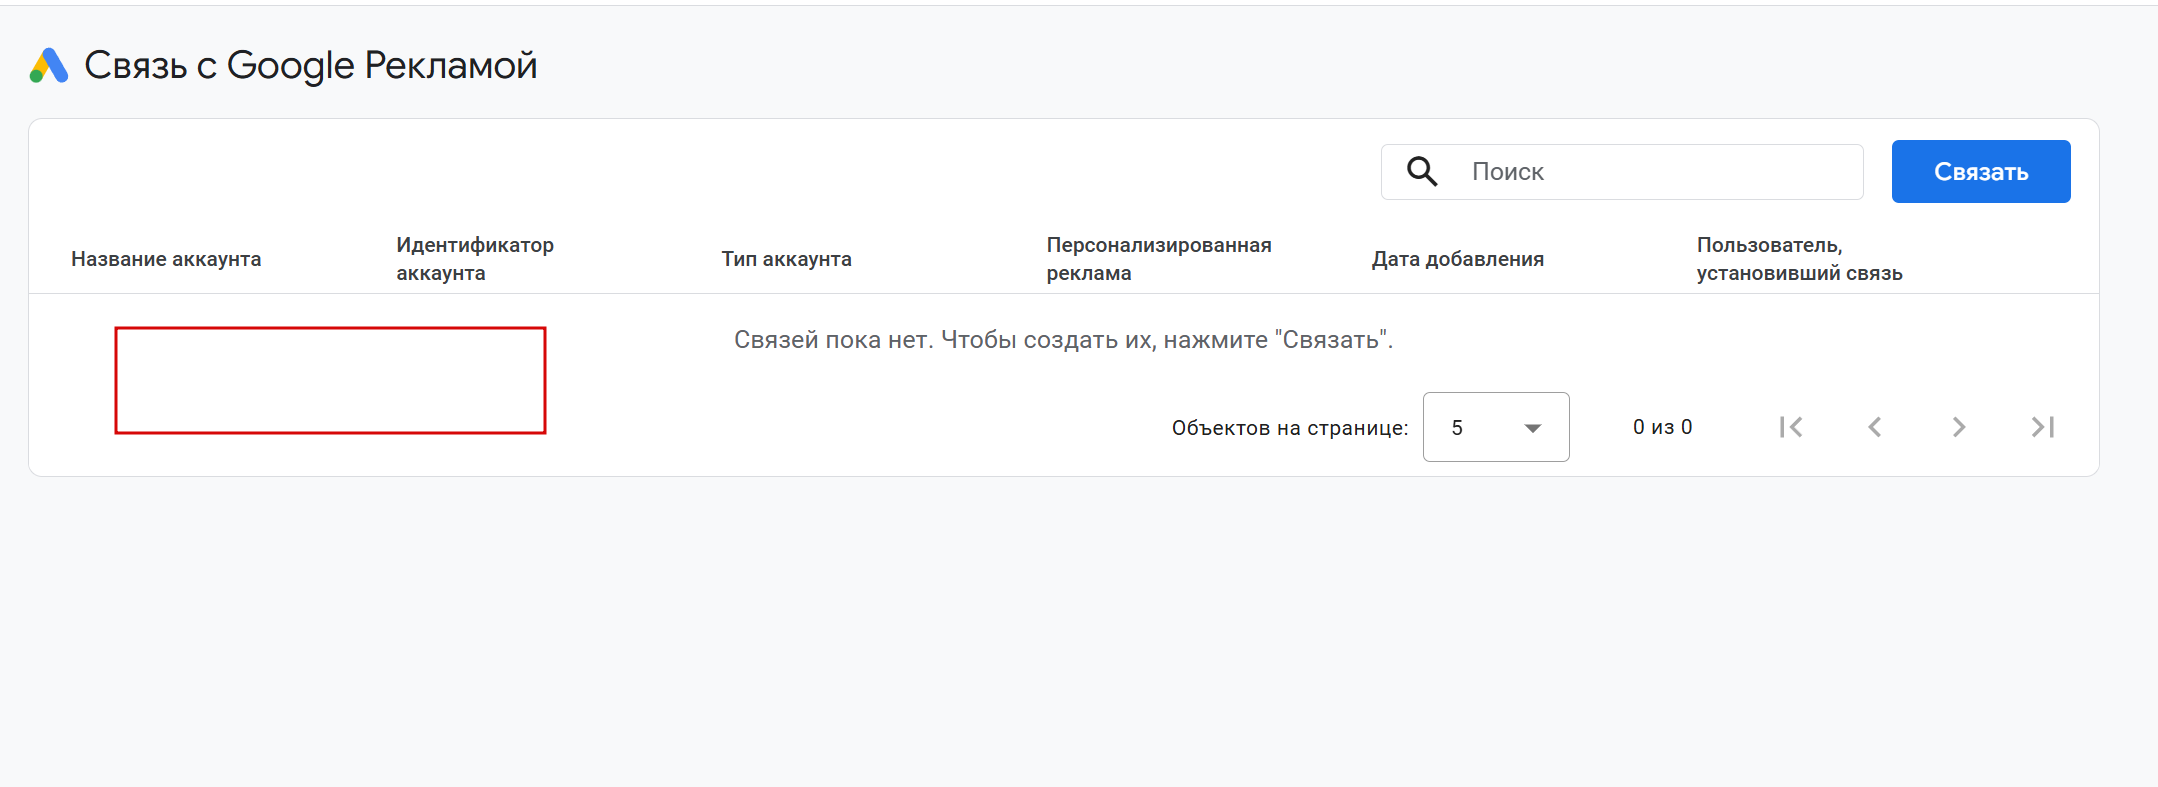Click the previous page chevron
This screenshot has width=2158, height=787.
(x=1875, y=427)
